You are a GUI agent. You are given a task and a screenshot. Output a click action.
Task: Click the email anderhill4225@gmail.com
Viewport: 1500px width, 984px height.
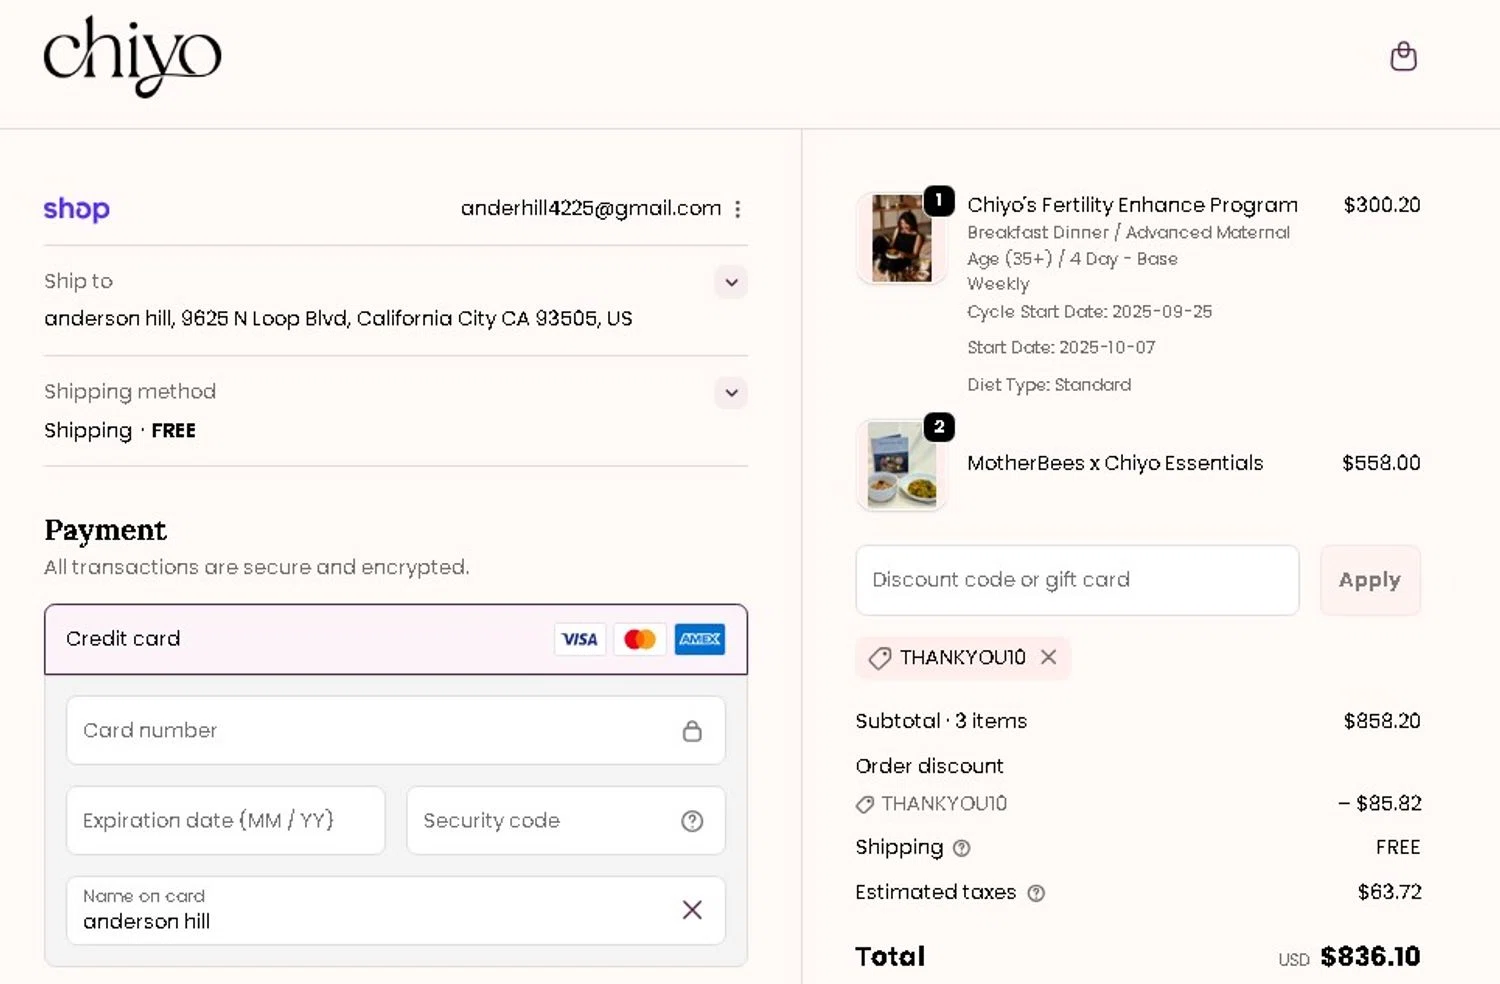pyautogui.click(x=590, y=208)
